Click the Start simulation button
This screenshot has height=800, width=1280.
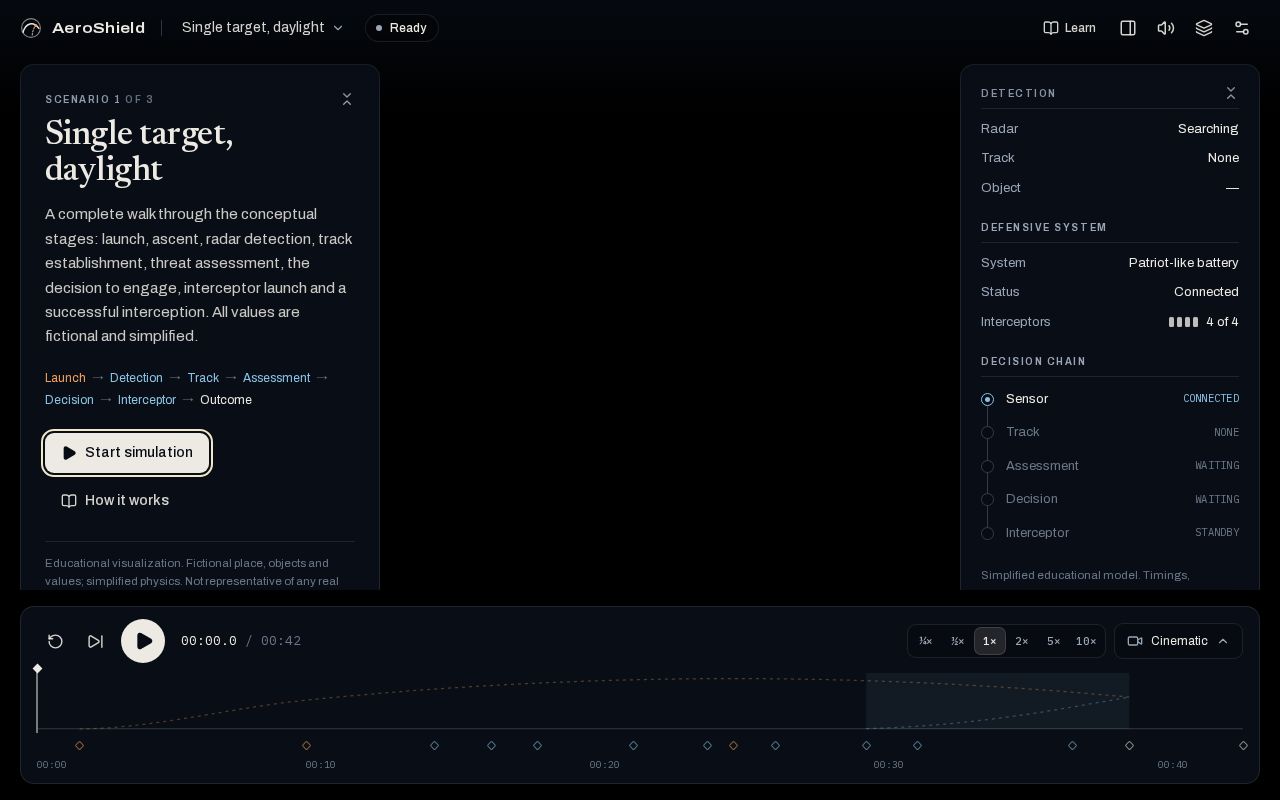[127, 453]
